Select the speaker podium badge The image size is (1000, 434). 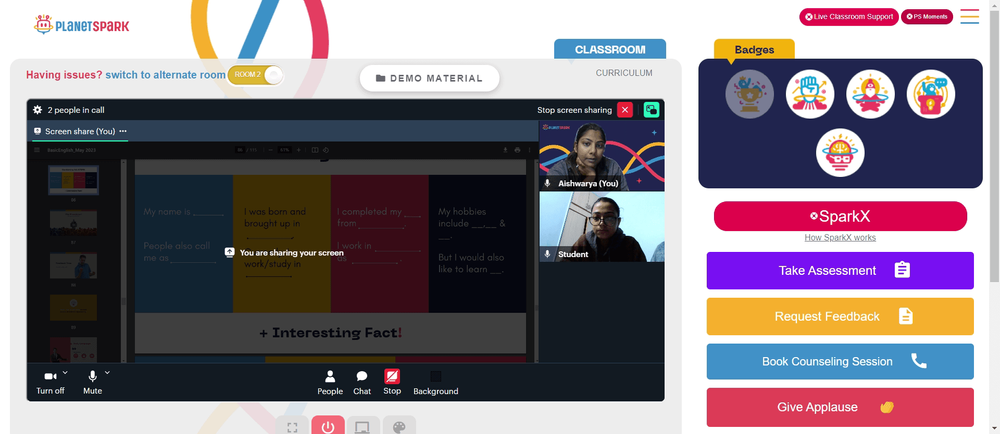(930, 94)
